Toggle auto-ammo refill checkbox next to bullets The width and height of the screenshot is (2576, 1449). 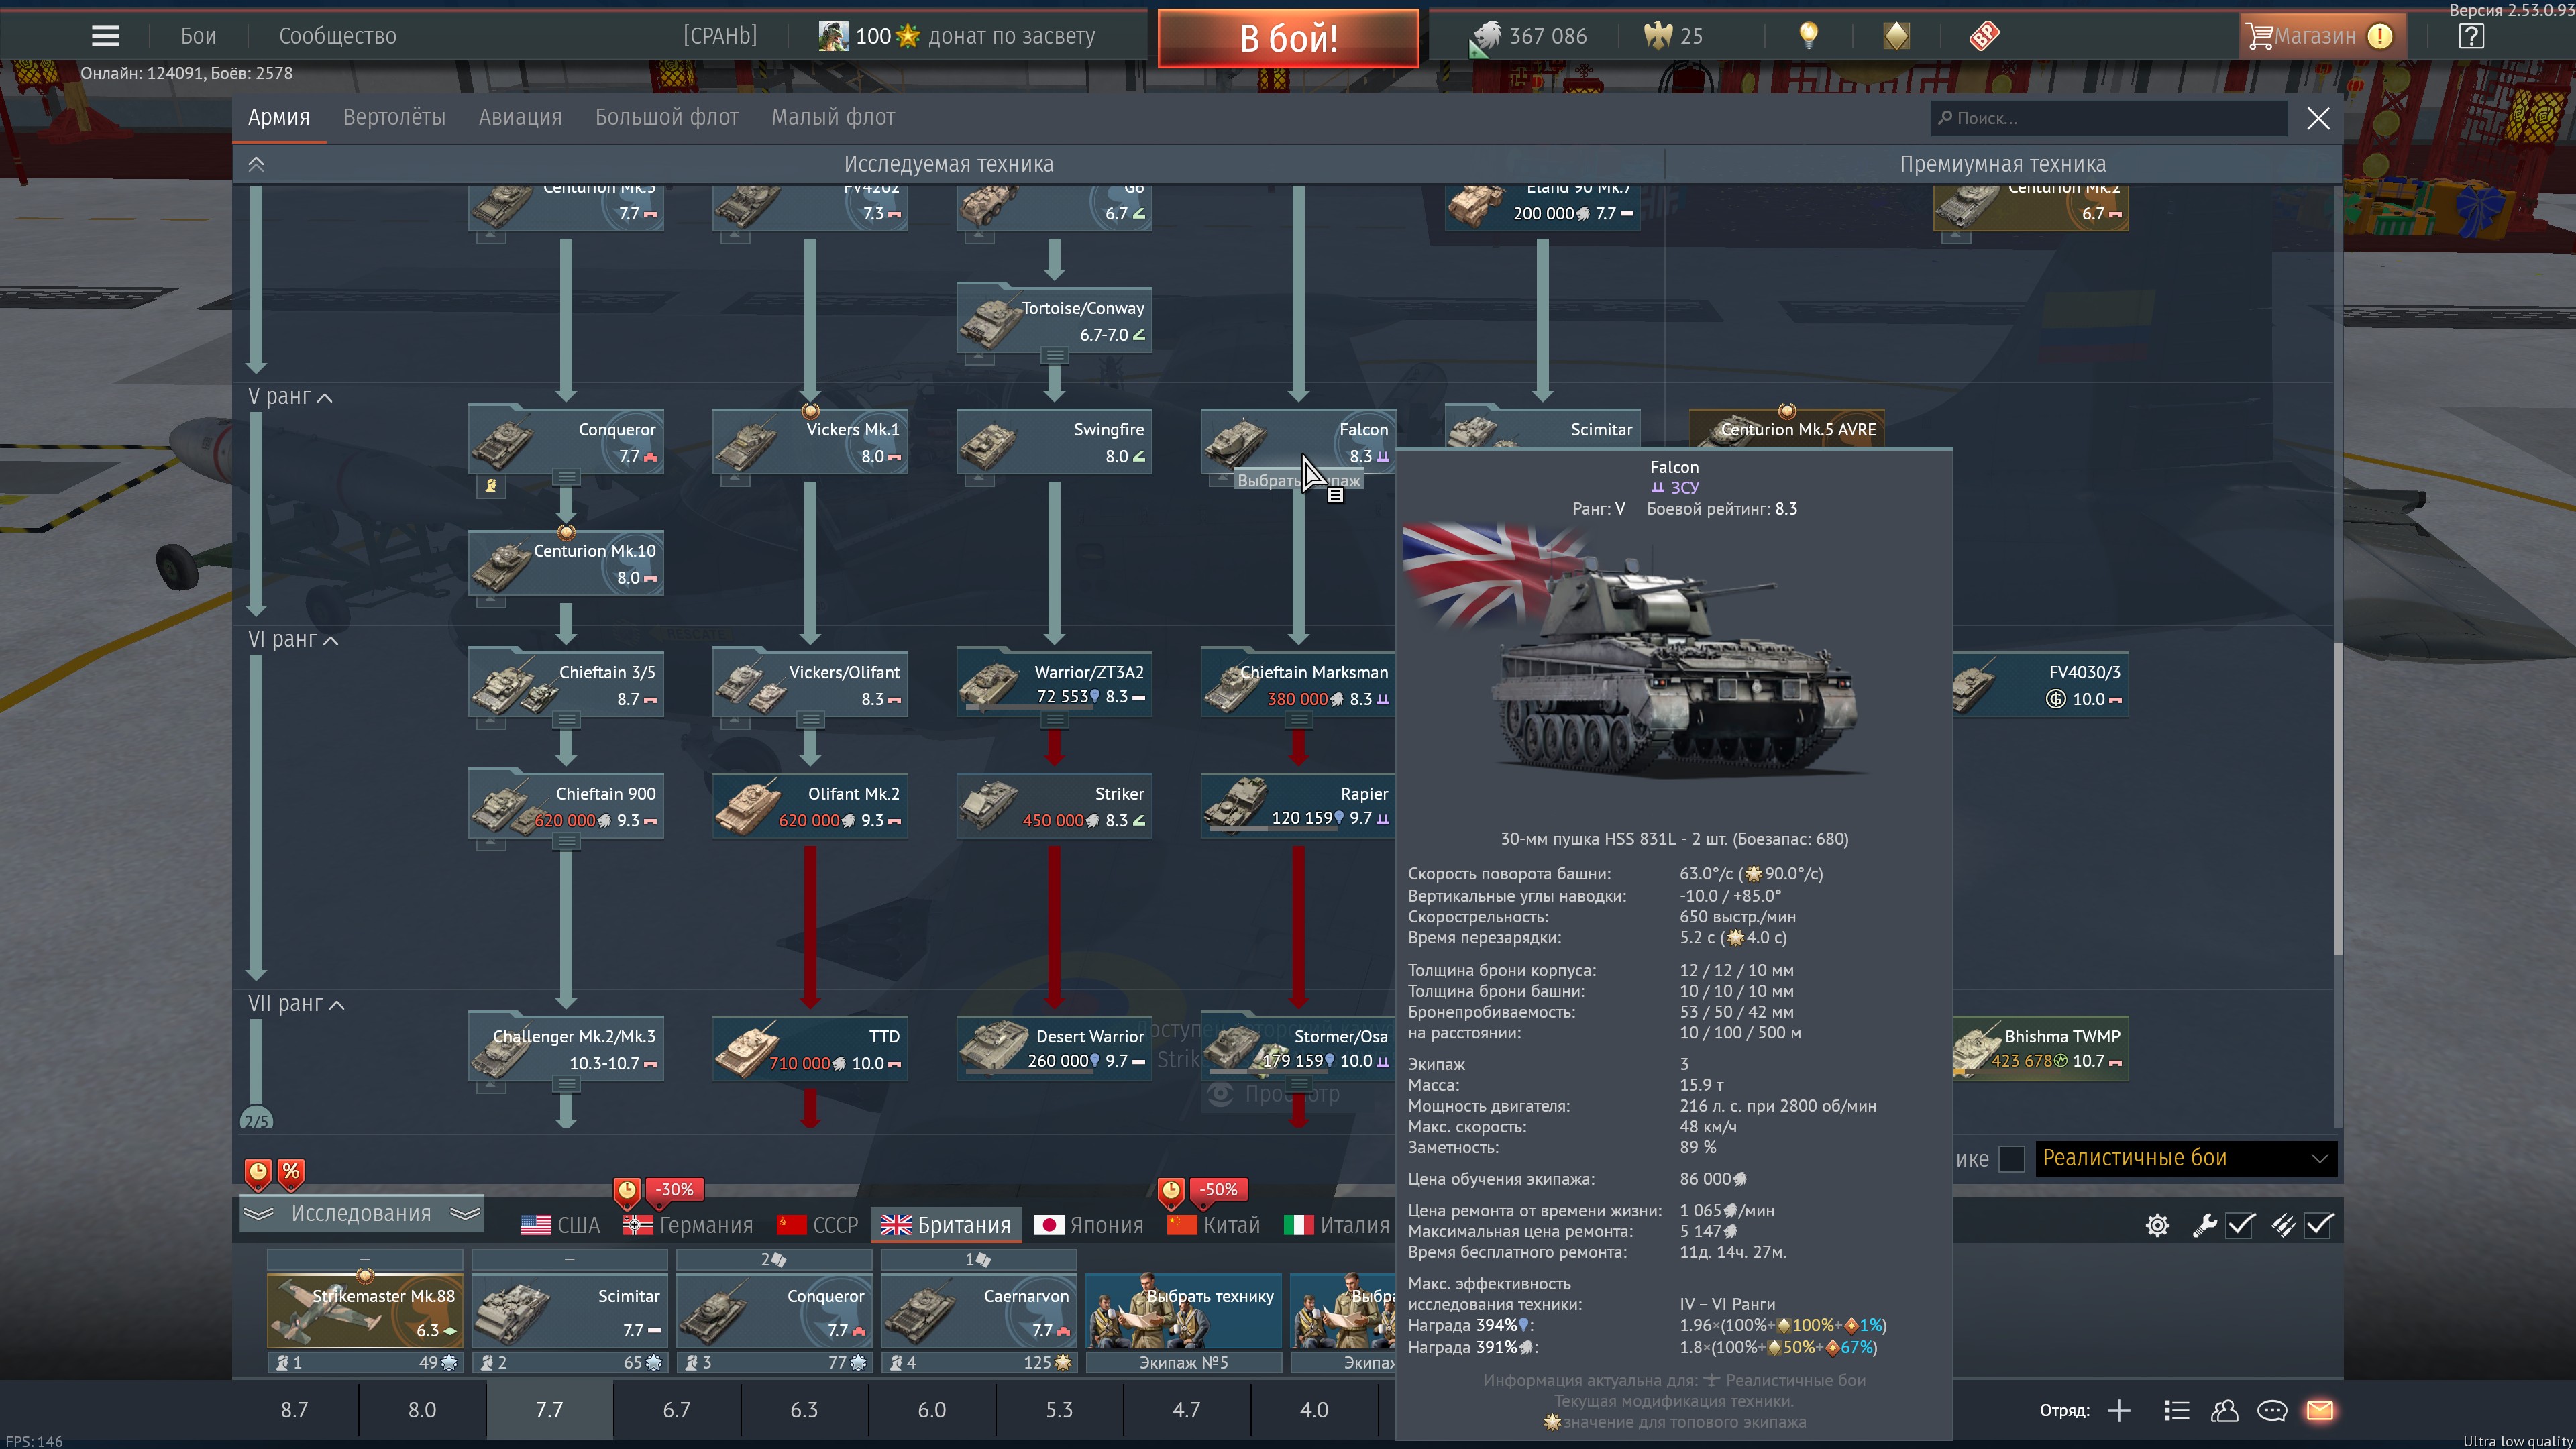(2318, 1225)
